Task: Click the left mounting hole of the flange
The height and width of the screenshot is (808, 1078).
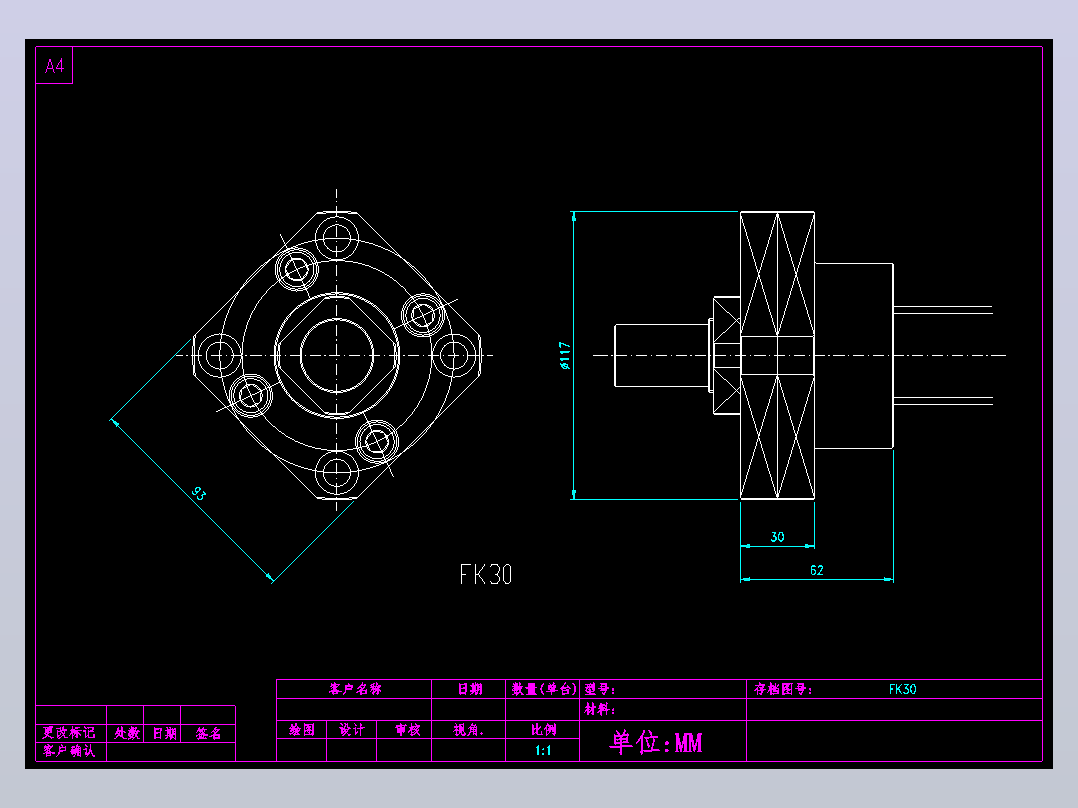Action: [x=220, y=356]
